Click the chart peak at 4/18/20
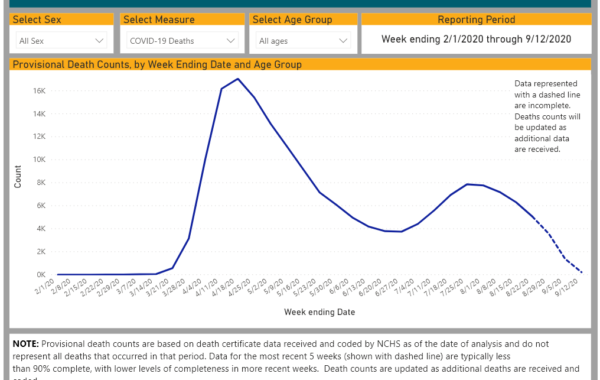Screen dimensions: 600x380 point(238,79)
